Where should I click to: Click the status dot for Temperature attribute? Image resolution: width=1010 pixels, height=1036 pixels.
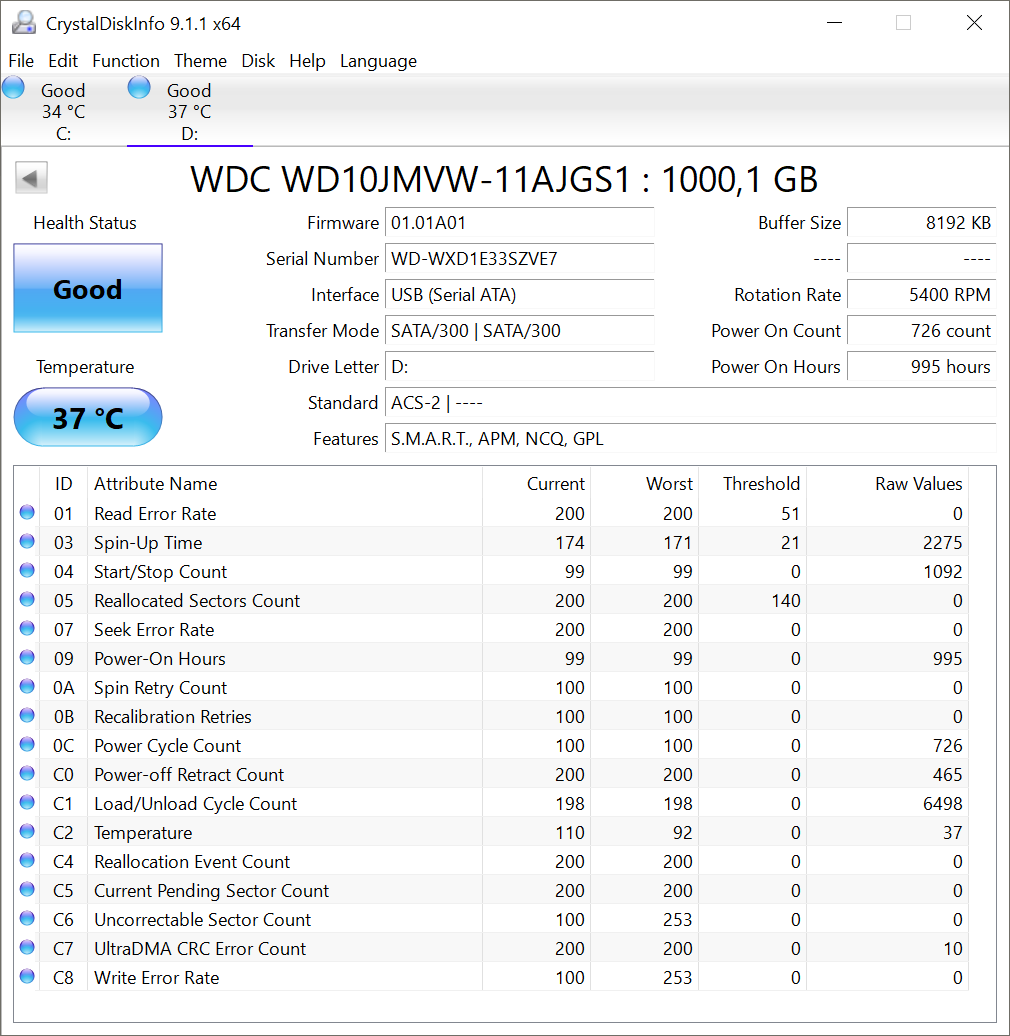coord(27,831)
